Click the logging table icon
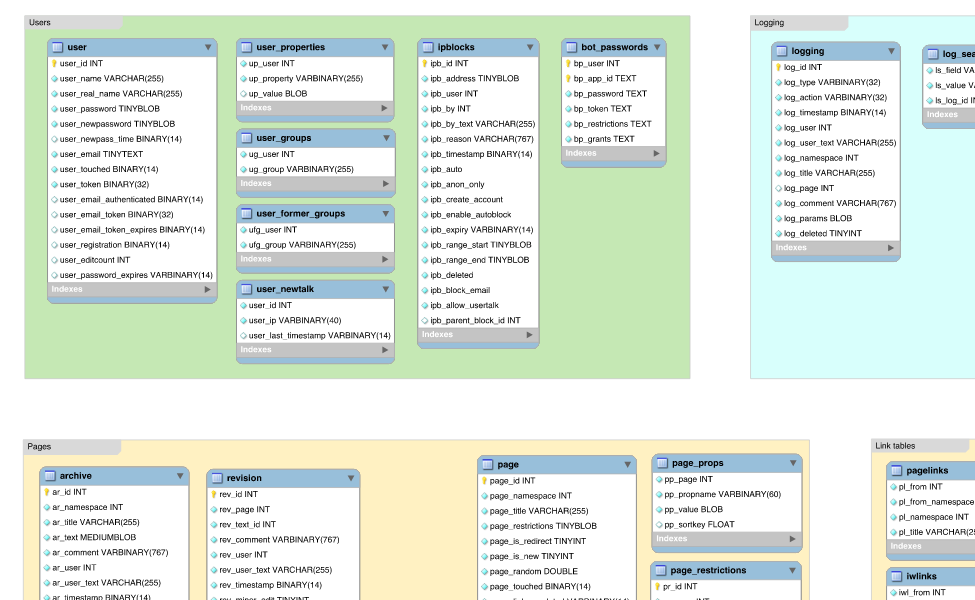 point(782,51)
